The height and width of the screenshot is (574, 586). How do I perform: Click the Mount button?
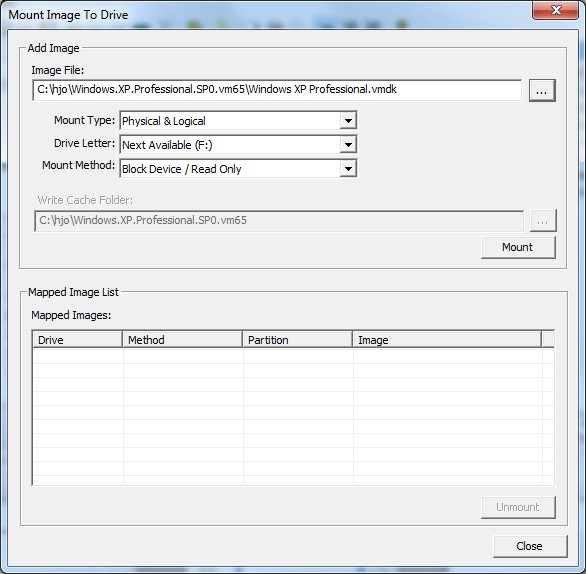pyautogui.click(x=518, y=247)
